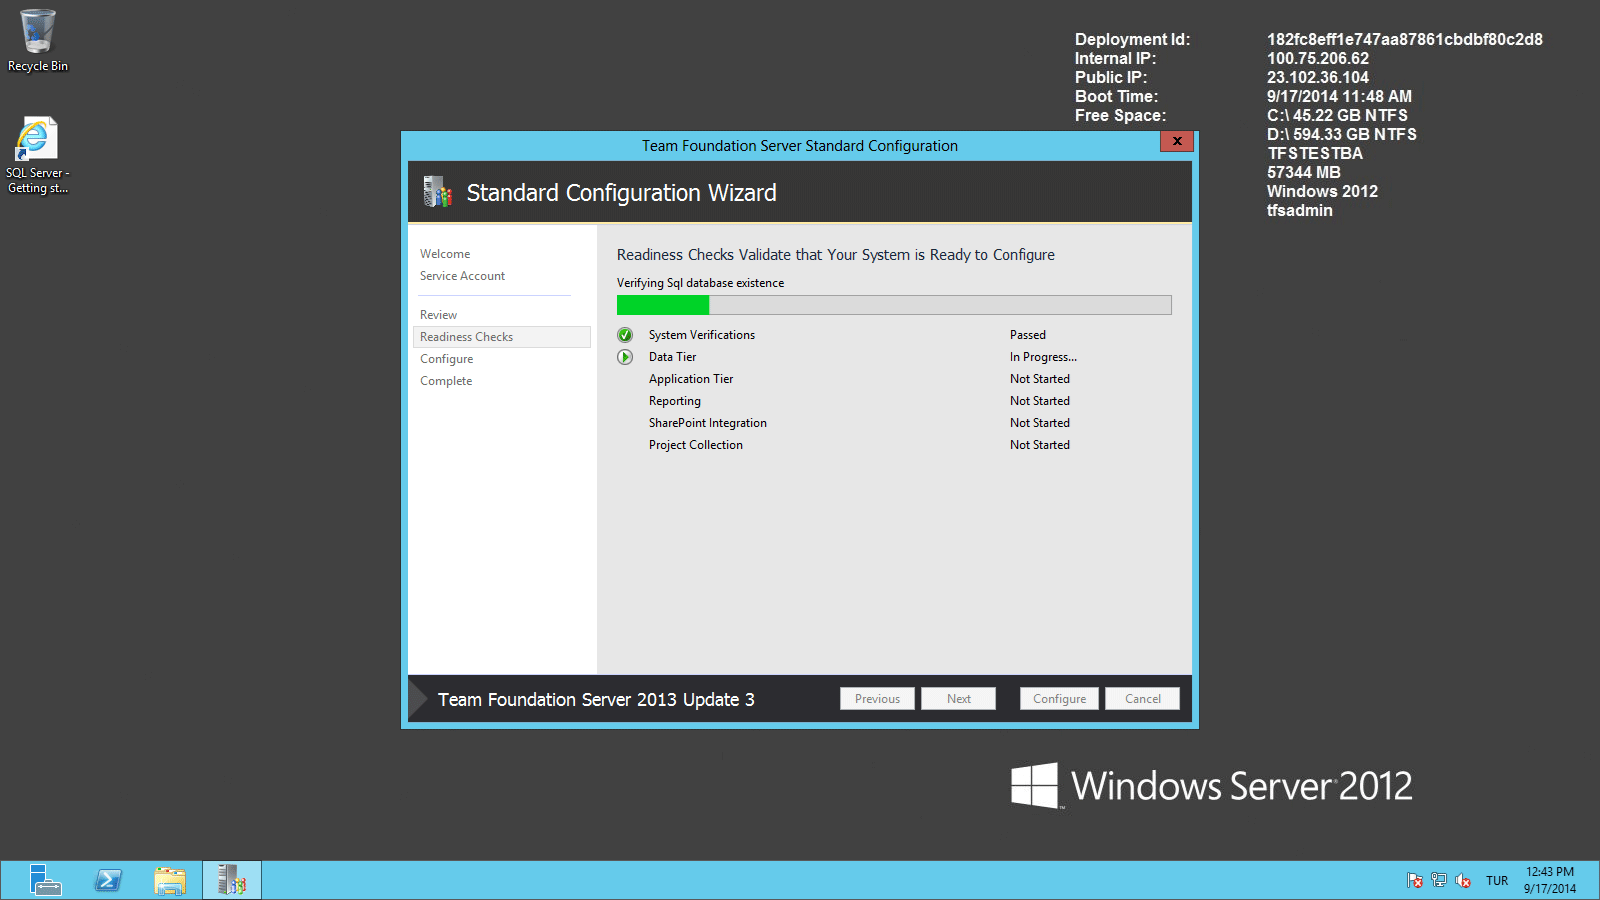Select the Review step

tap(438, 315)
